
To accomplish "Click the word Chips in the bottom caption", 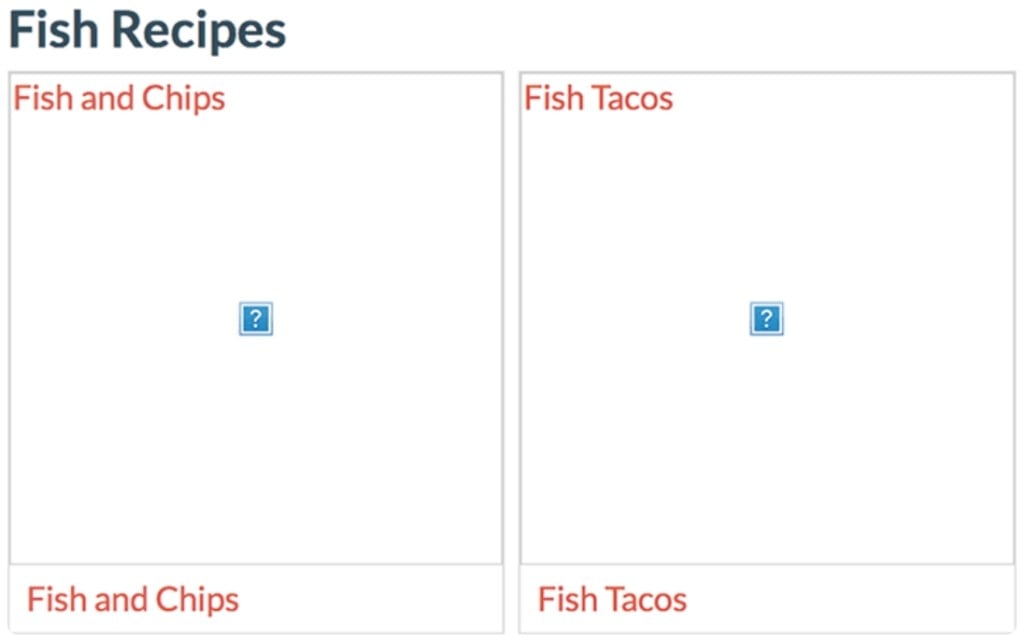I will pyautogui.click(x=197, y=600).
